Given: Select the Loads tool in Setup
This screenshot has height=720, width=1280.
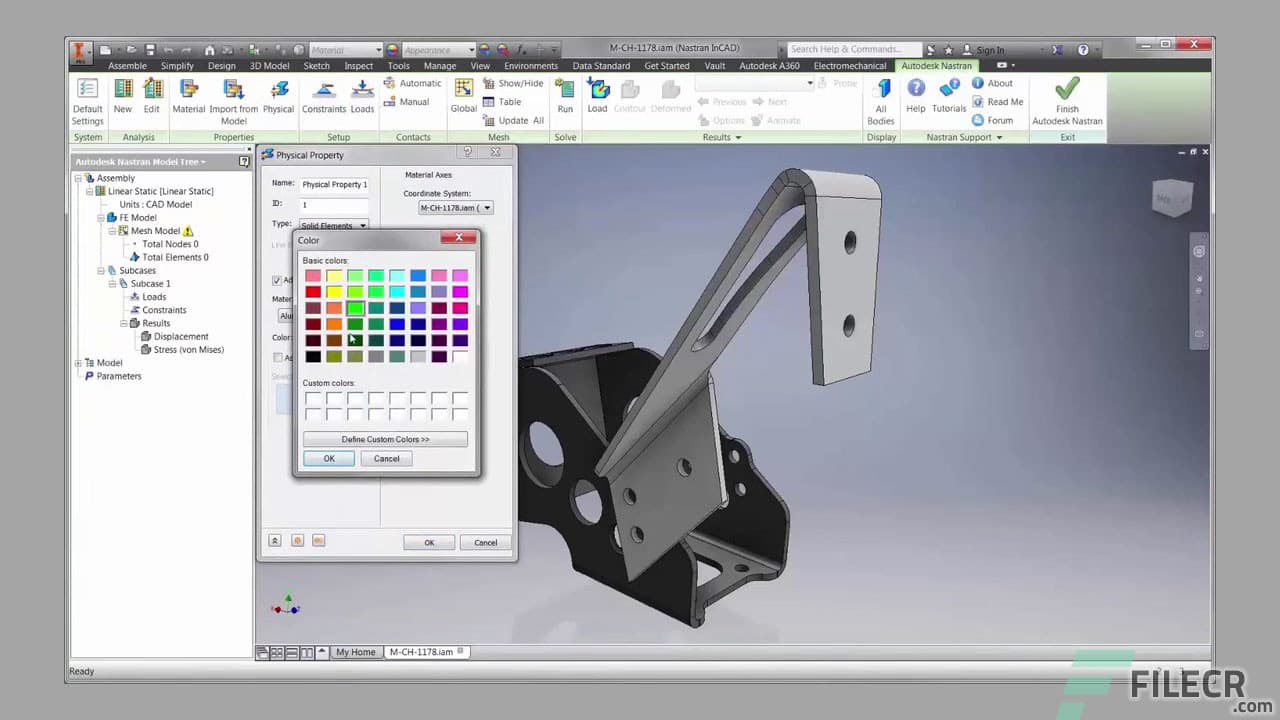Looking at the screenshot, I should pyautogui.click(x=362, y=96).
